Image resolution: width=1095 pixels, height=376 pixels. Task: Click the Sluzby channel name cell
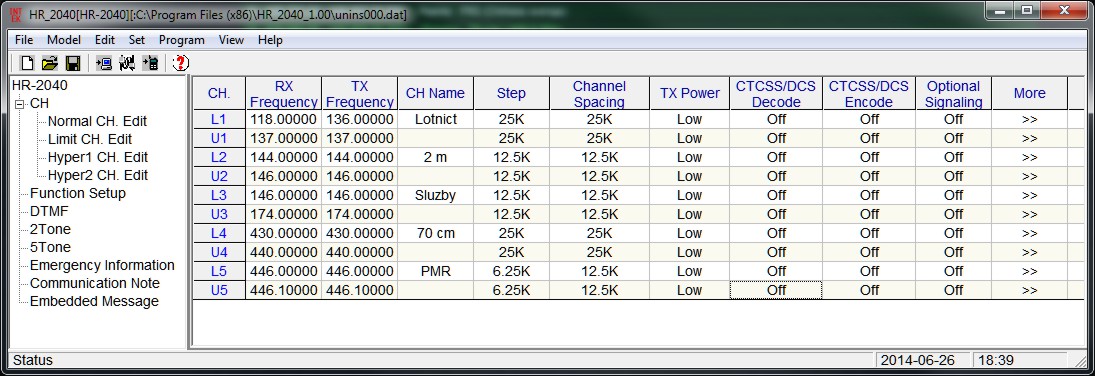pyautogui.click(x=436, y=196)
